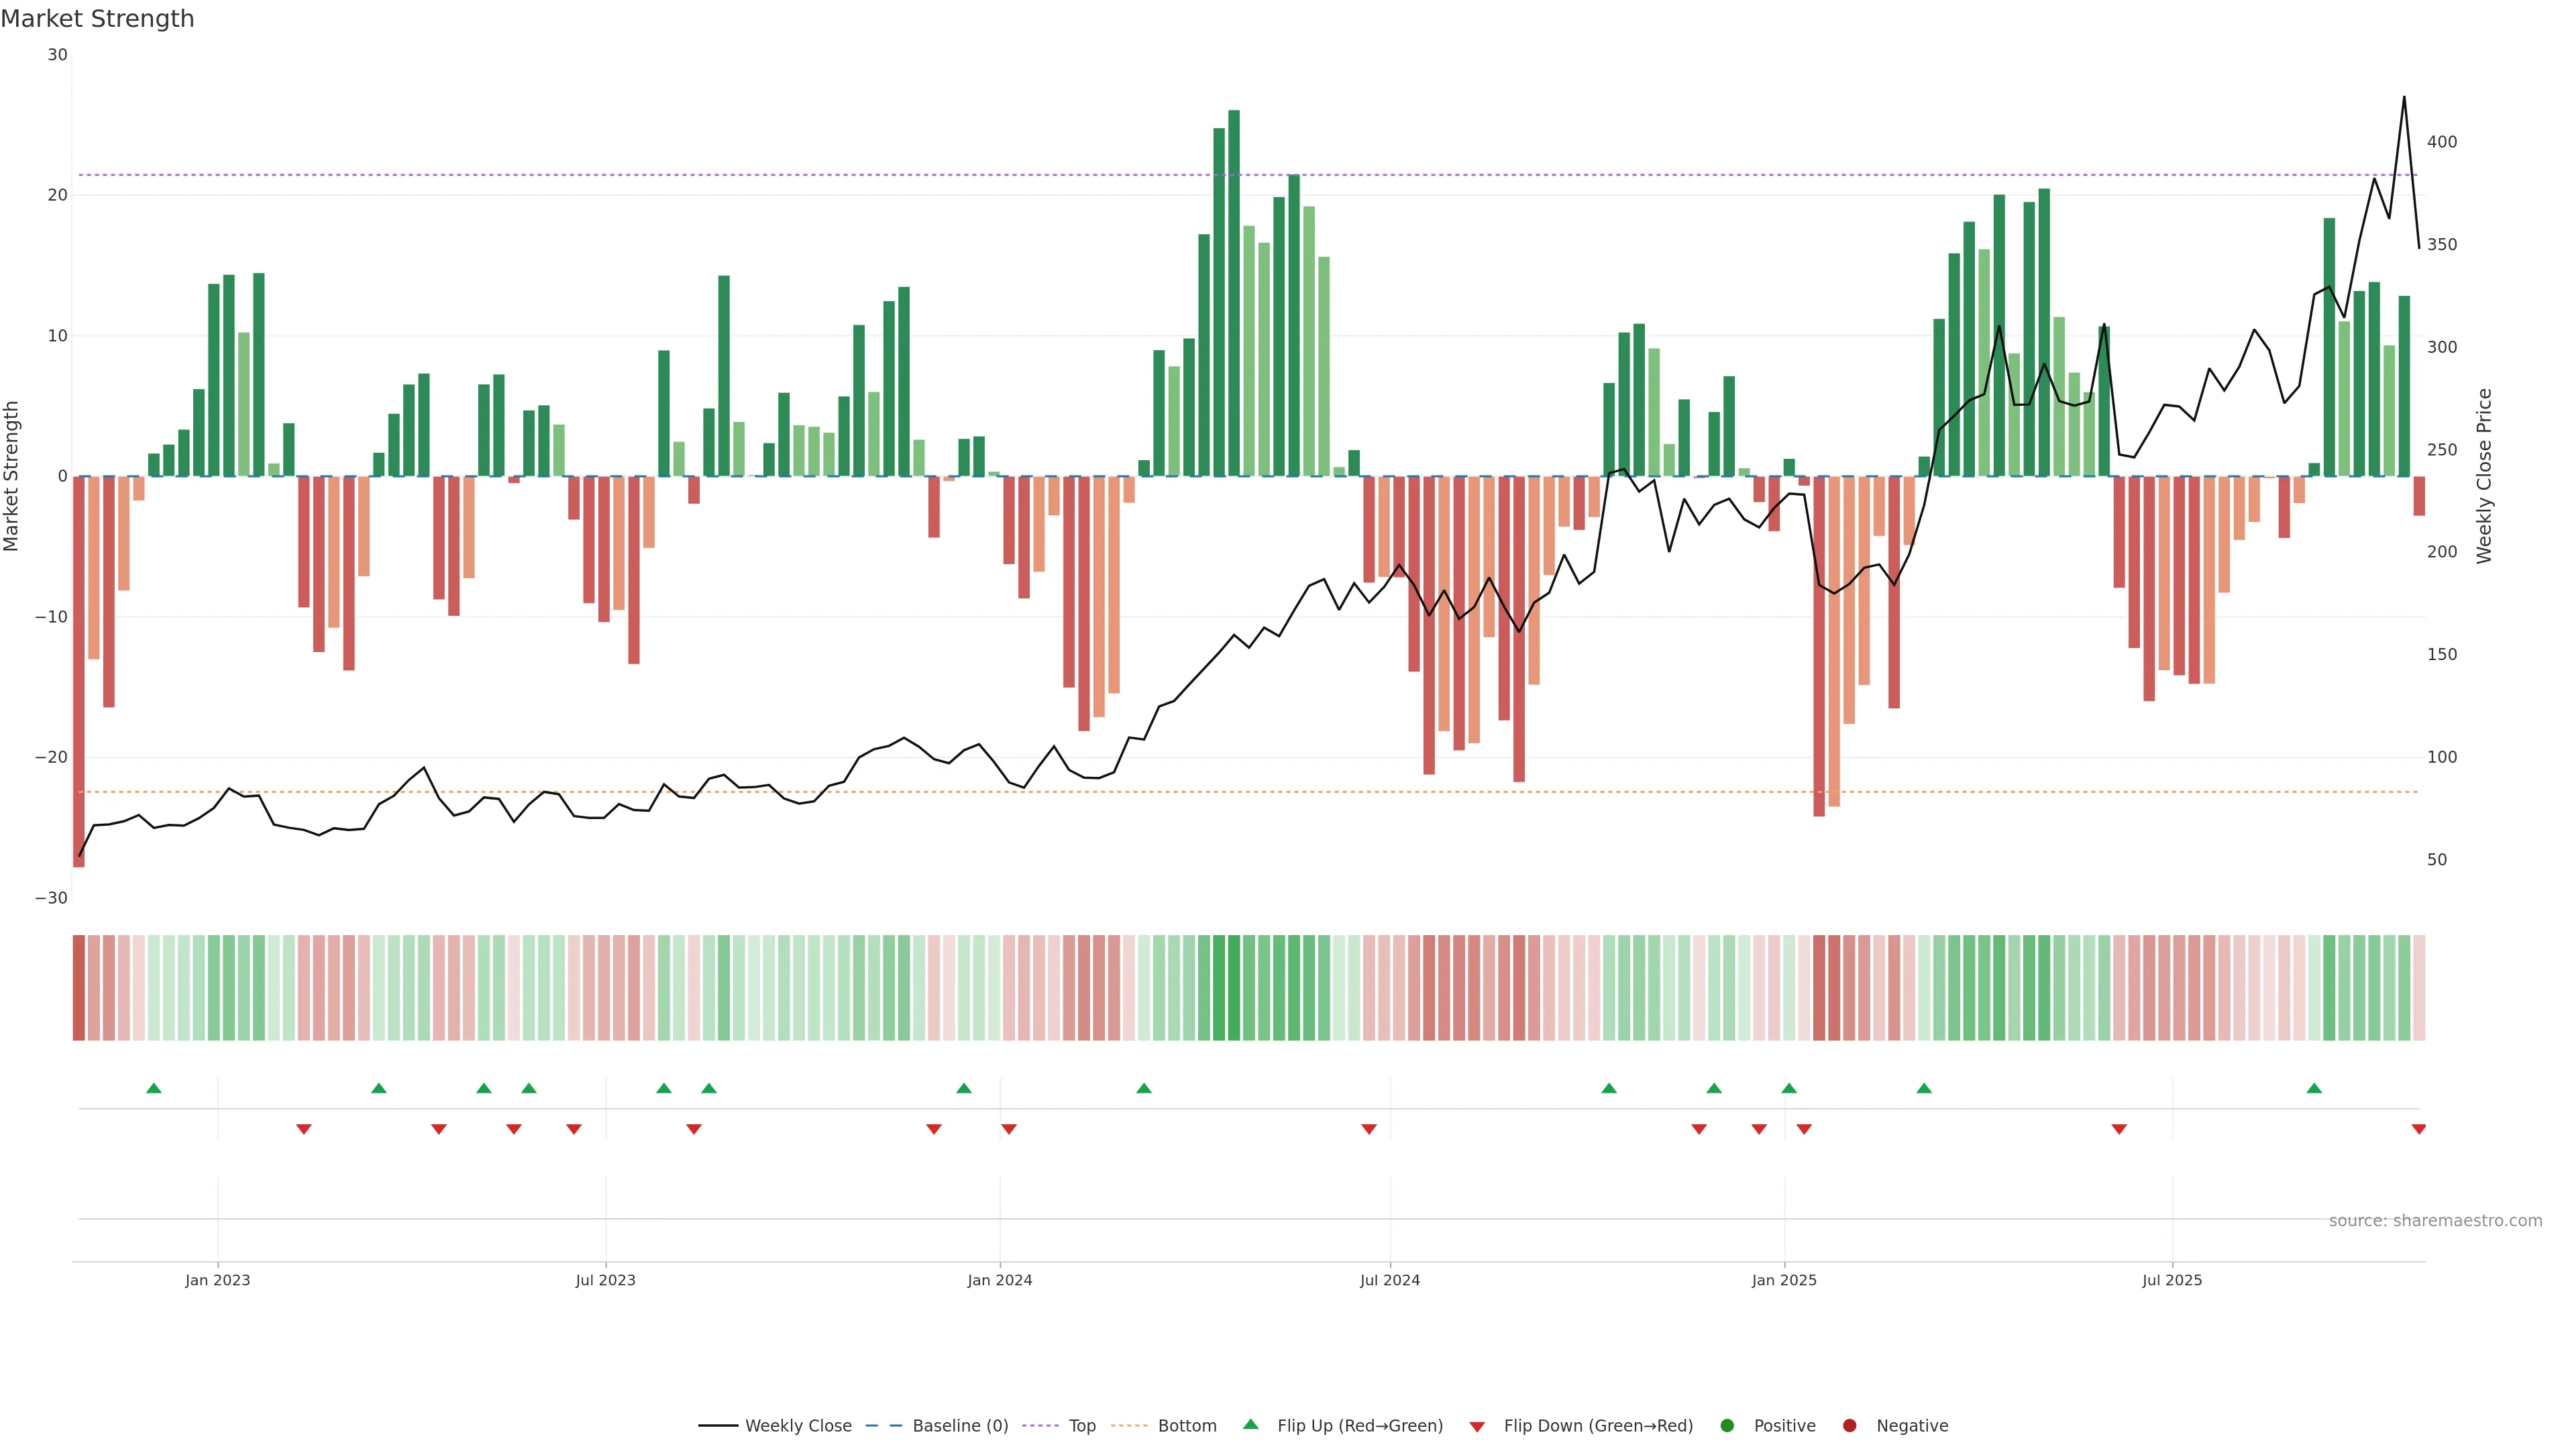Click the first red flip-down triangle after Jan 2023
Viewport: 2576px width, 1449px height.
(x=304, y=1129)
